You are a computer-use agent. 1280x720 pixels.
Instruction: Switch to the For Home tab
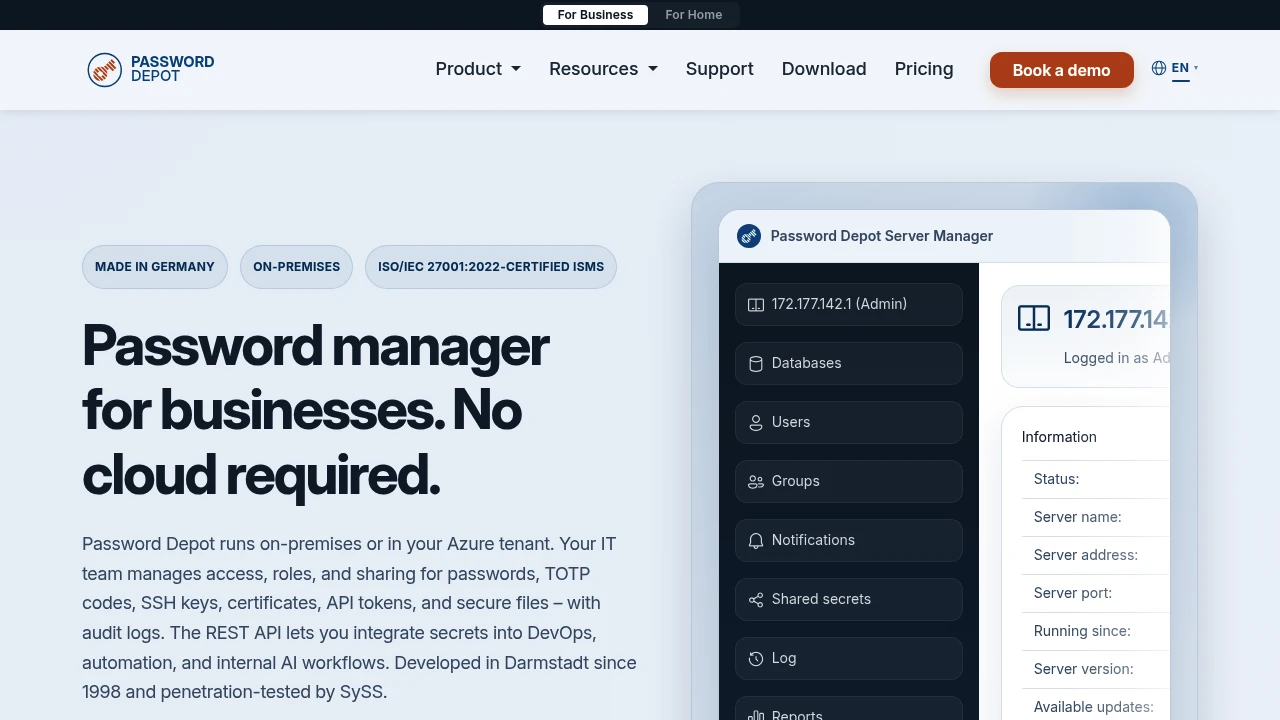point(694,15)
